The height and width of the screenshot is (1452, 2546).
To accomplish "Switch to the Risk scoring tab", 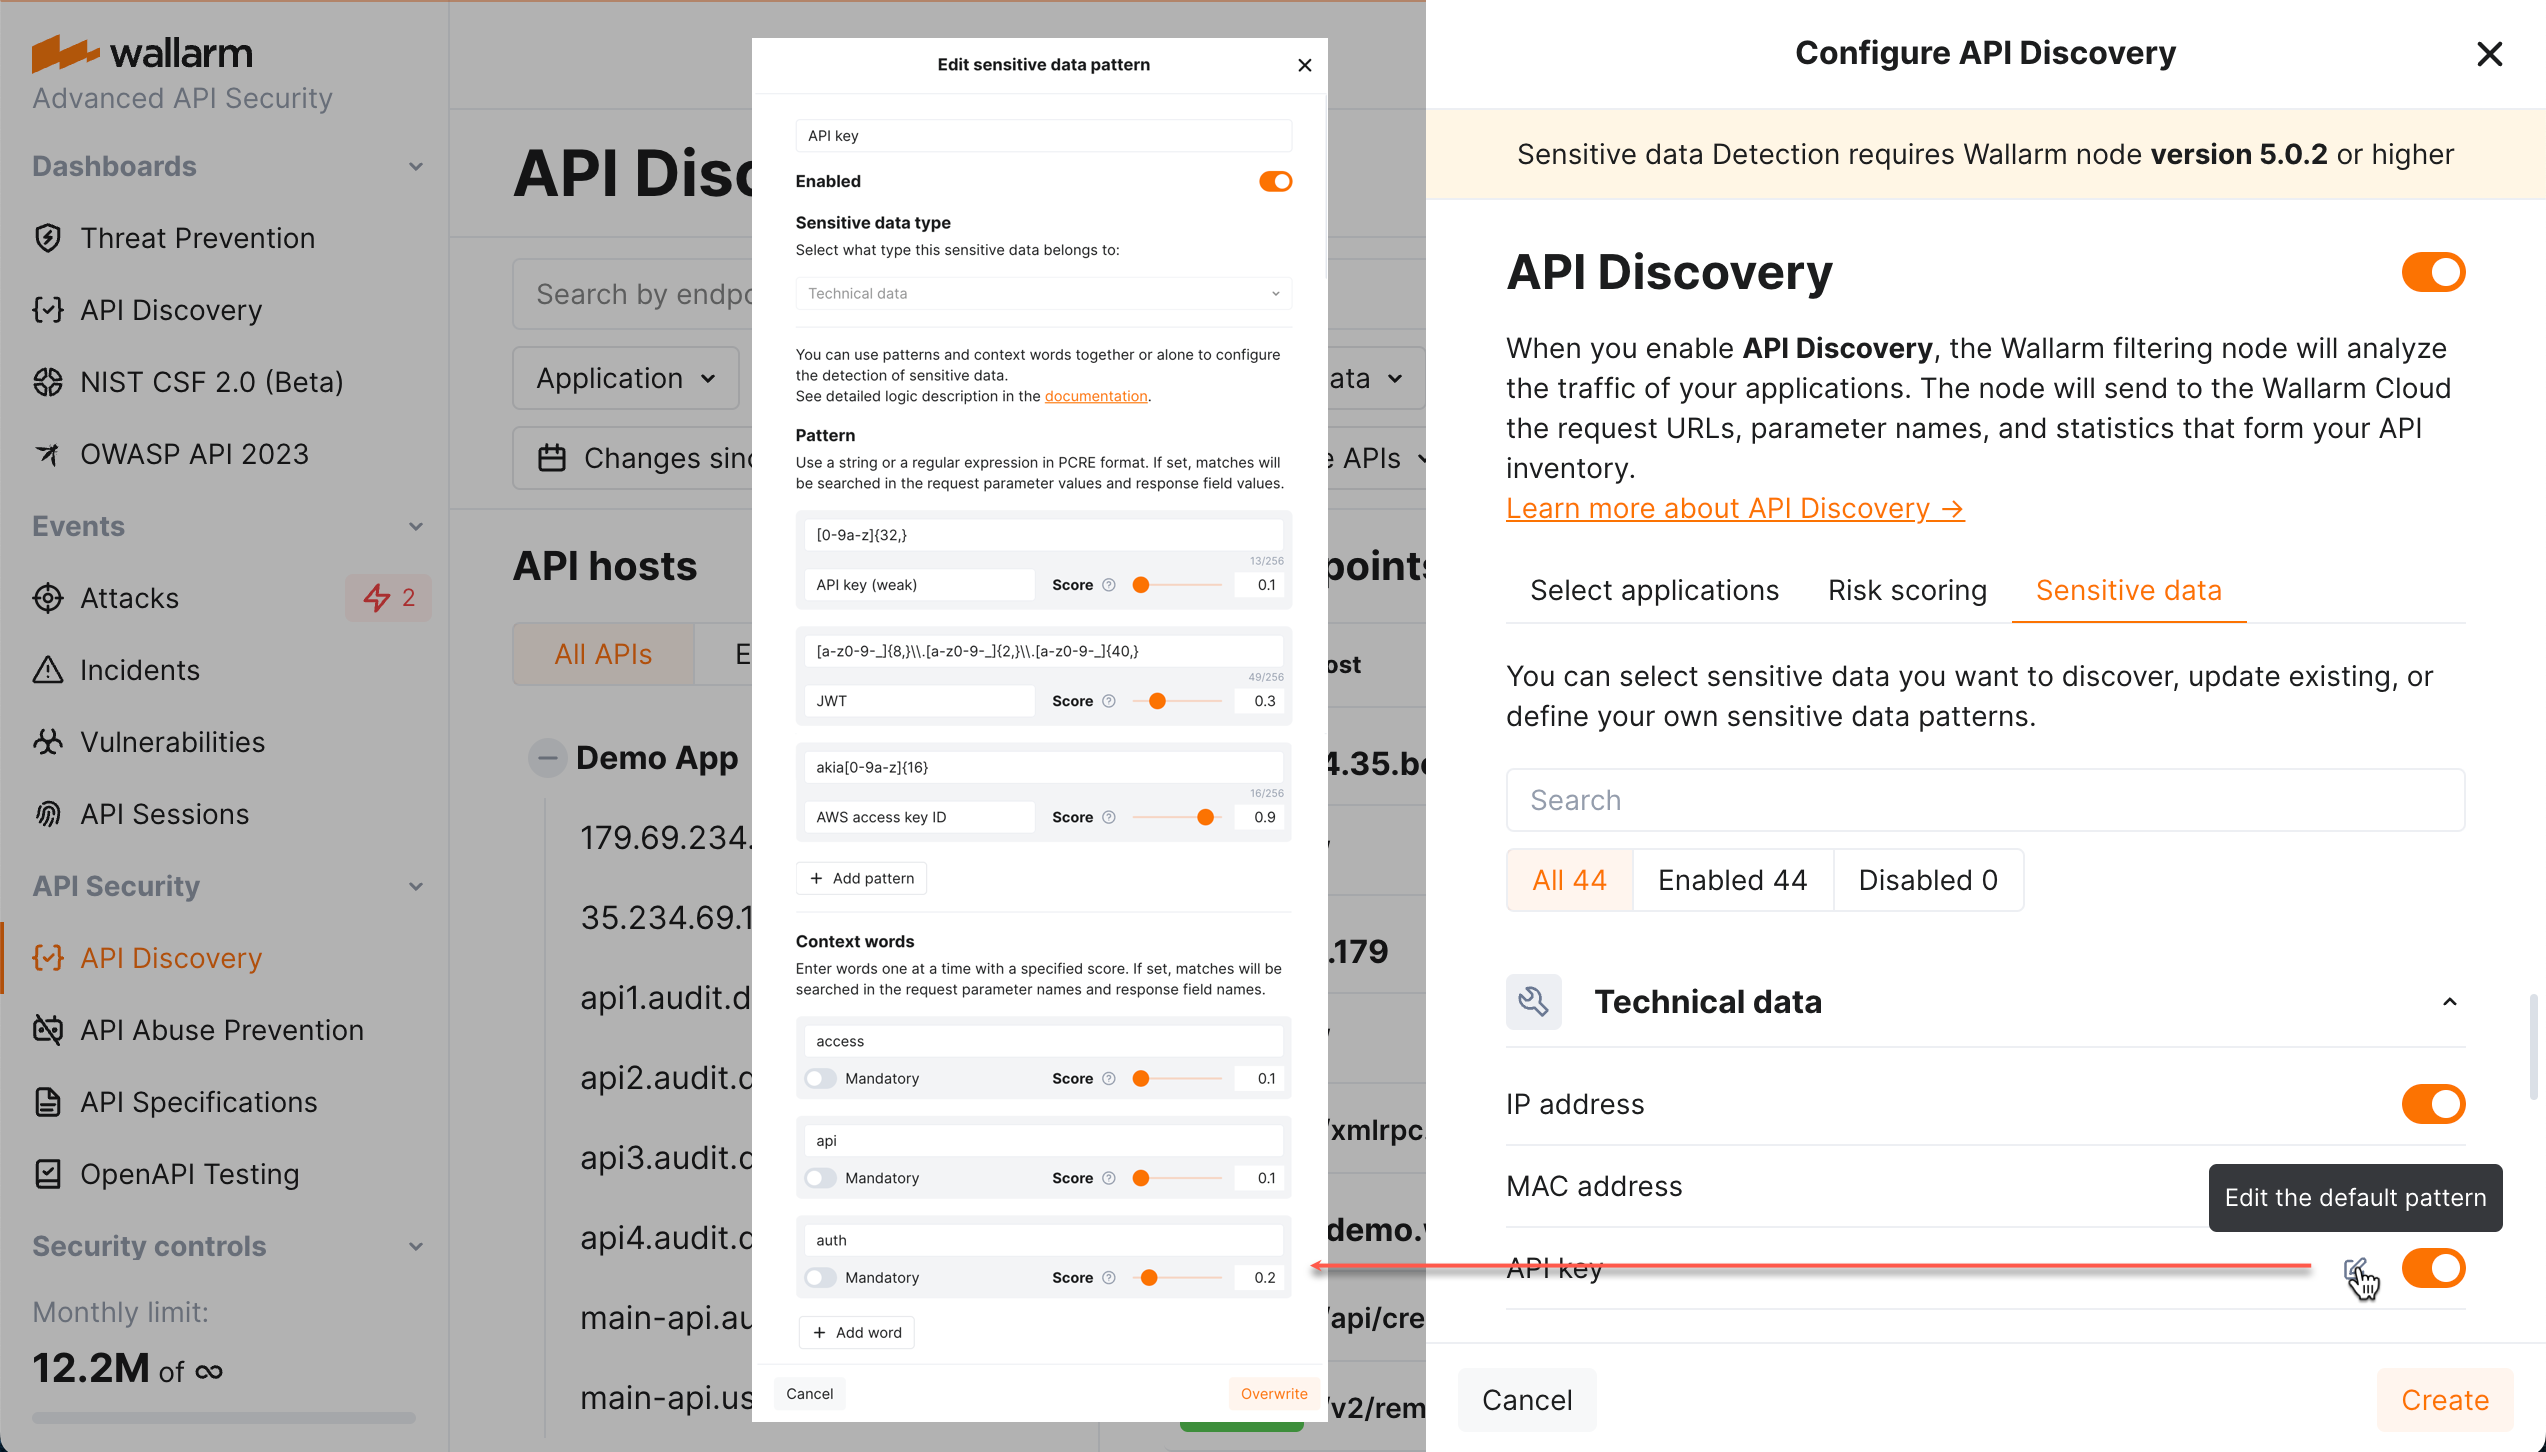I will pos(1907,590).
